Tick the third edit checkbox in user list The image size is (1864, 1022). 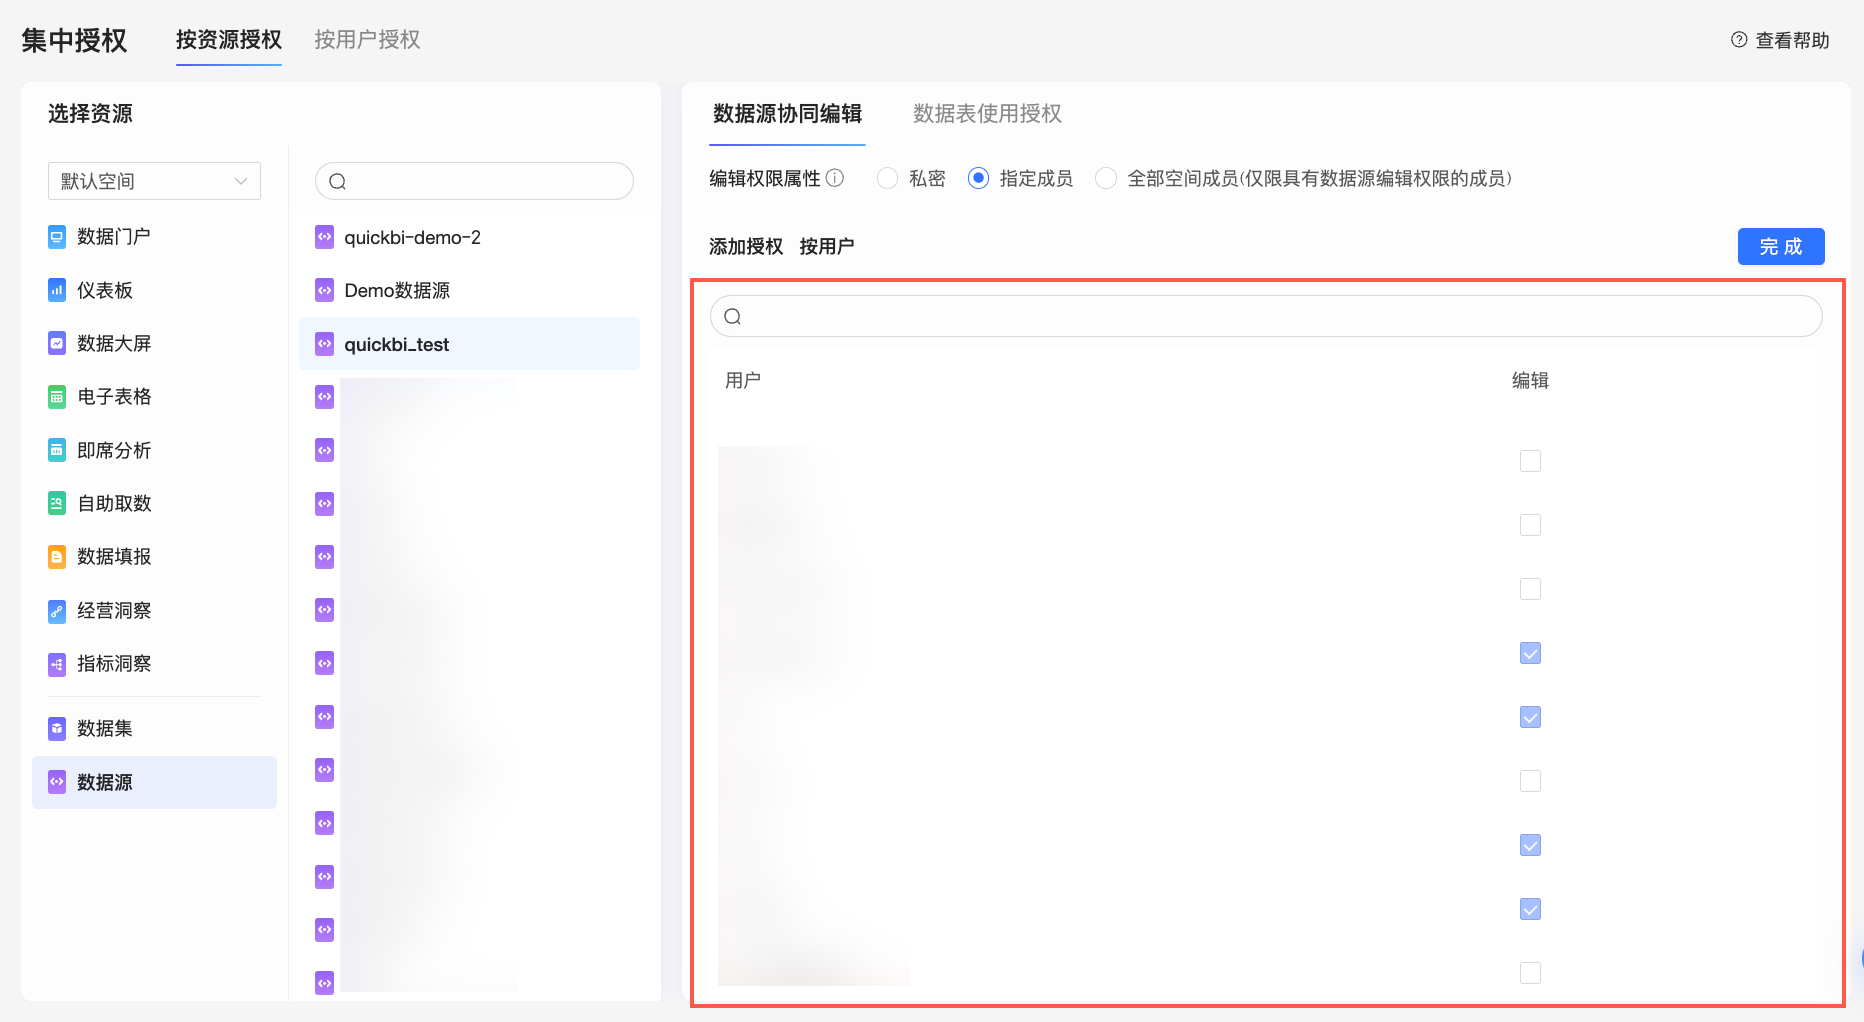(x=1530, y=589)
